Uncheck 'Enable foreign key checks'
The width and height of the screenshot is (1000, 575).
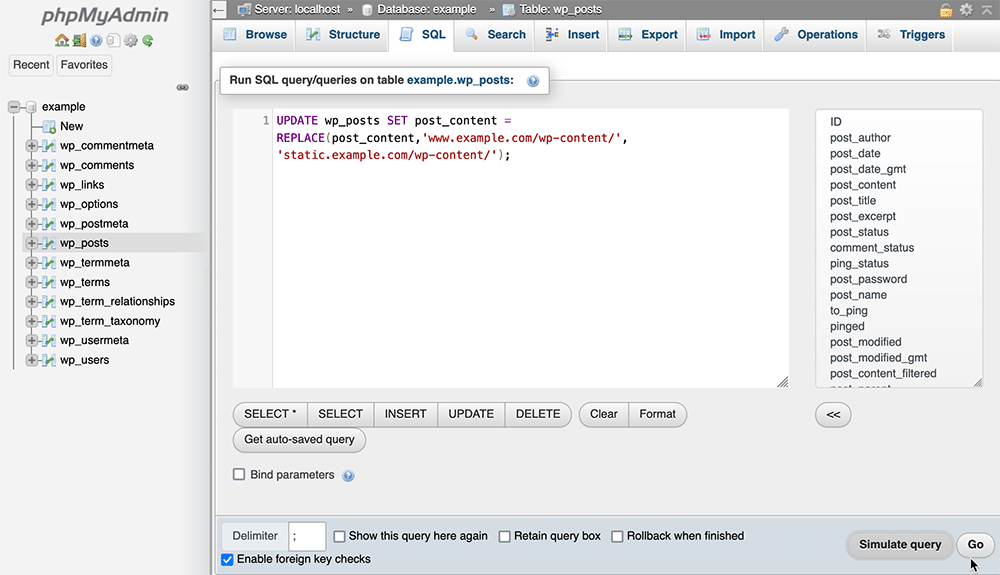click(x=228, y=559)
